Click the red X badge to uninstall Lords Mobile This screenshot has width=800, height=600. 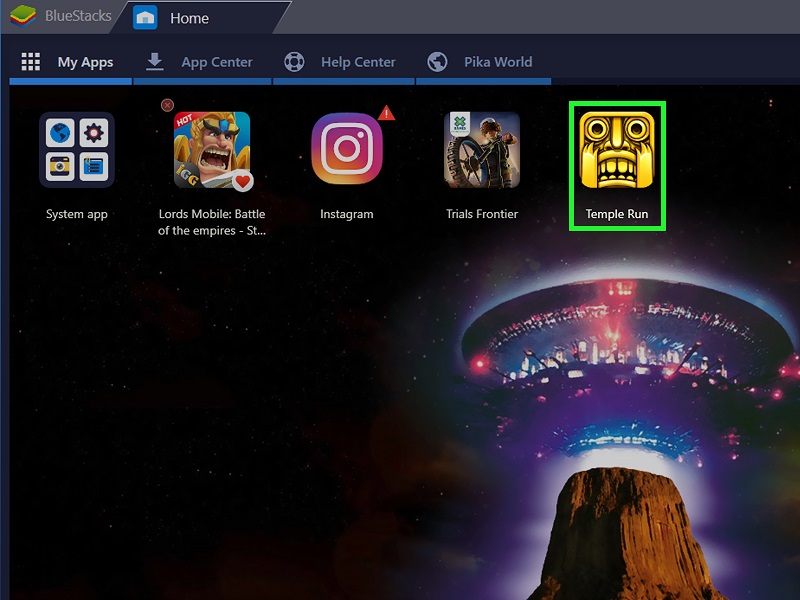pos(167,104)
